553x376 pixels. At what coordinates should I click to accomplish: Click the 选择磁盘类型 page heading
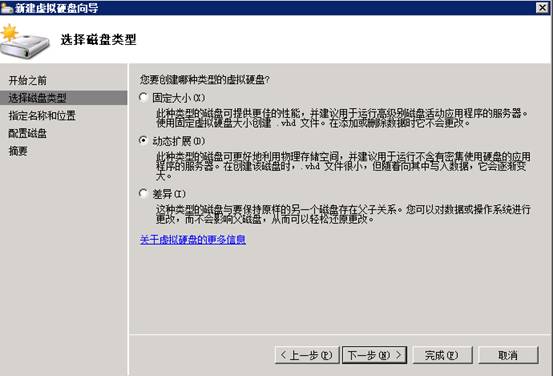point(98,40)
